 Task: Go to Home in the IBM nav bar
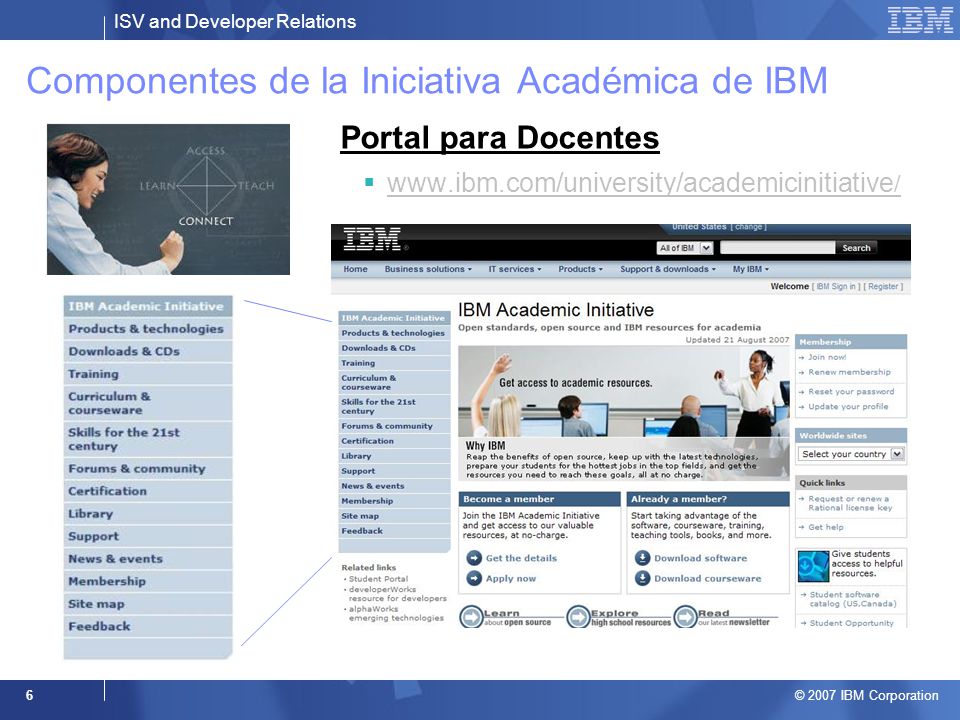click(355, 269)
